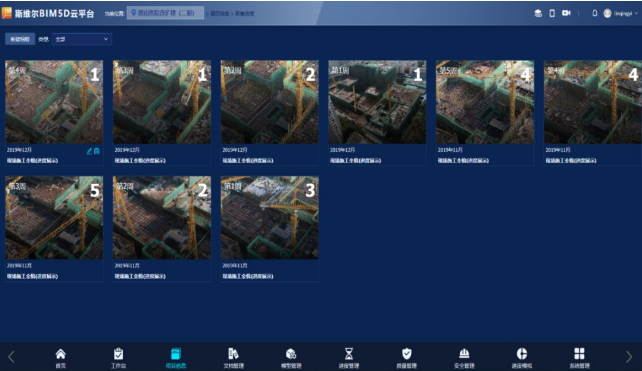Click 2019年12月 date under December 第2周 album

235,150
